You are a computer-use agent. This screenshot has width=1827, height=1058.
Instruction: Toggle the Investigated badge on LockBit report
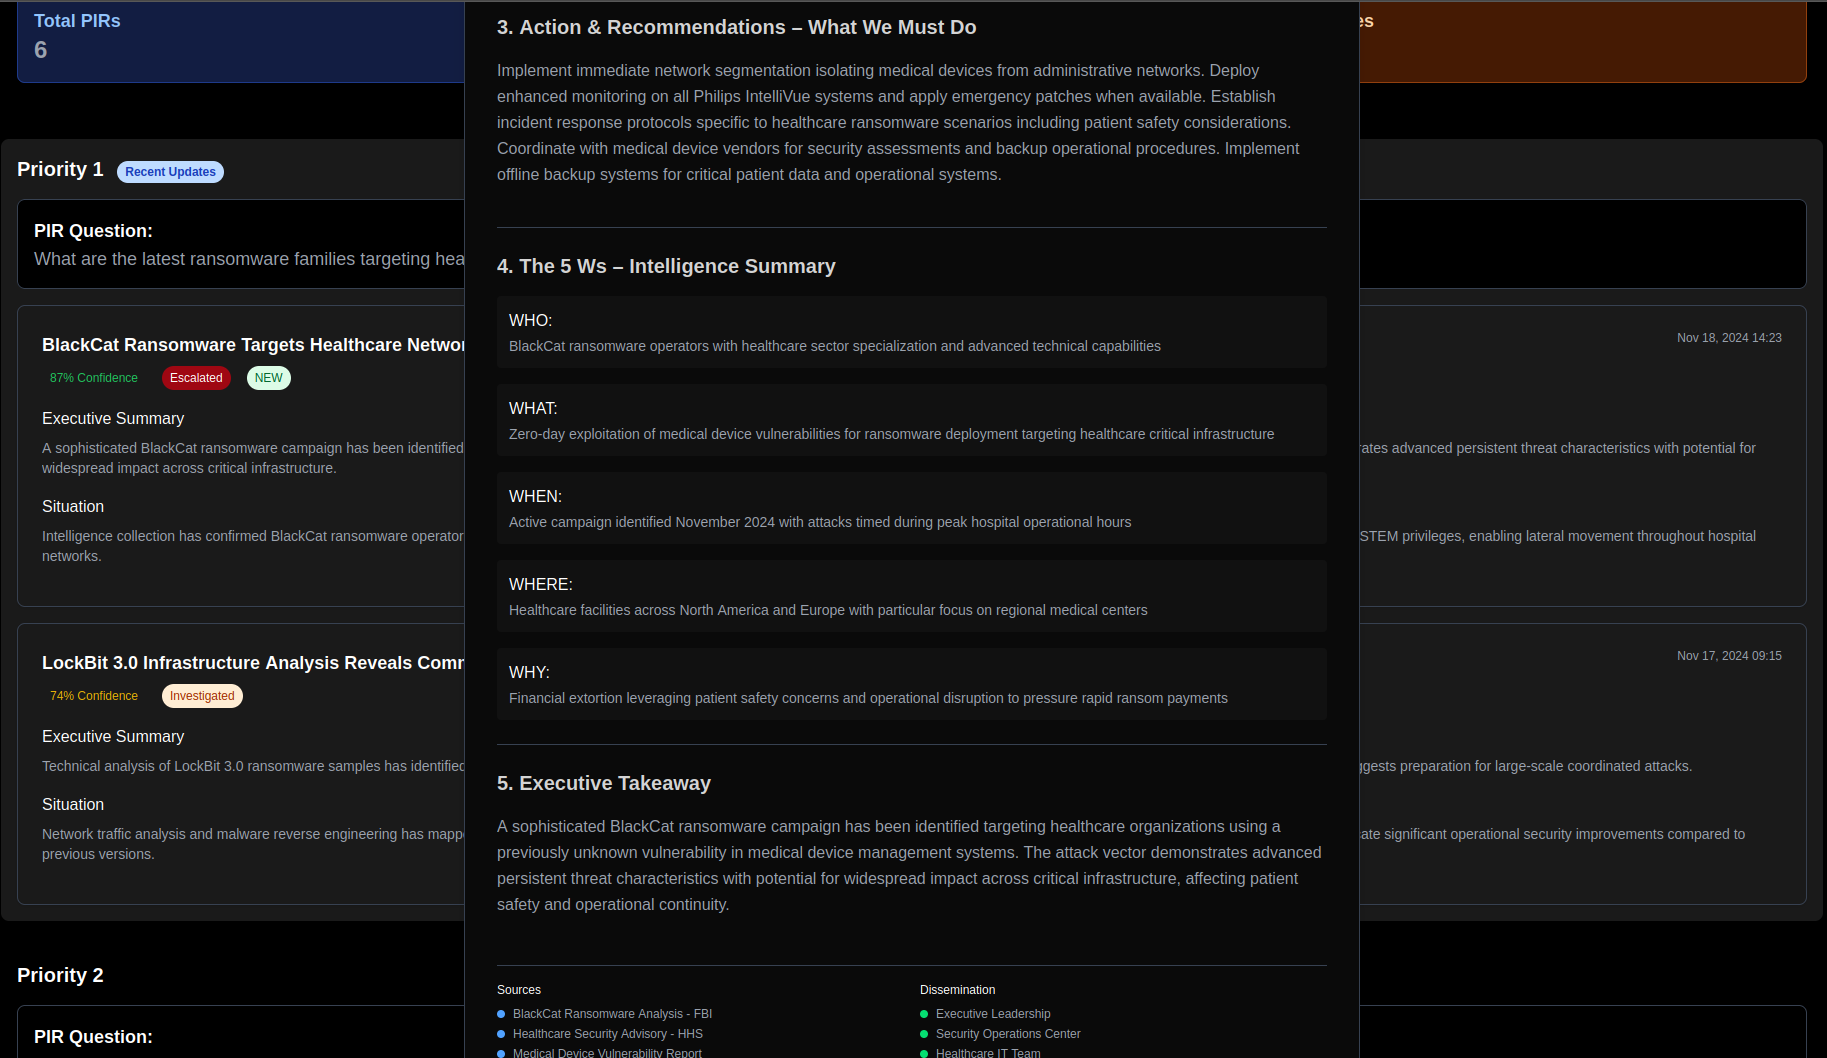coord(202,696)
